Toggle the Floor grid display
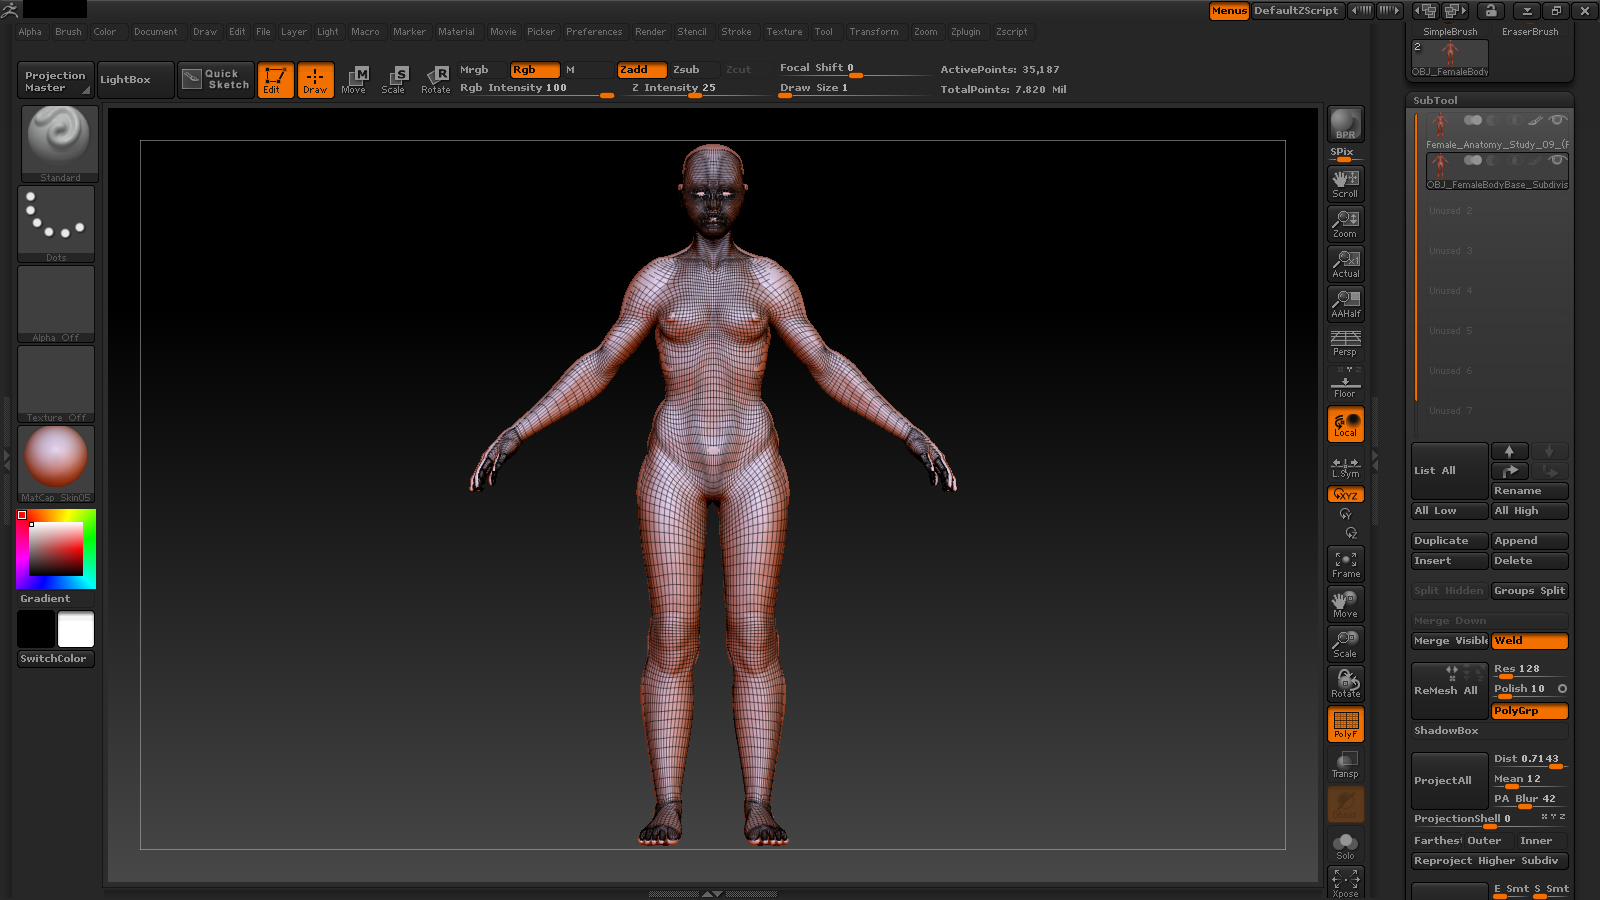 pos(1344,383)
